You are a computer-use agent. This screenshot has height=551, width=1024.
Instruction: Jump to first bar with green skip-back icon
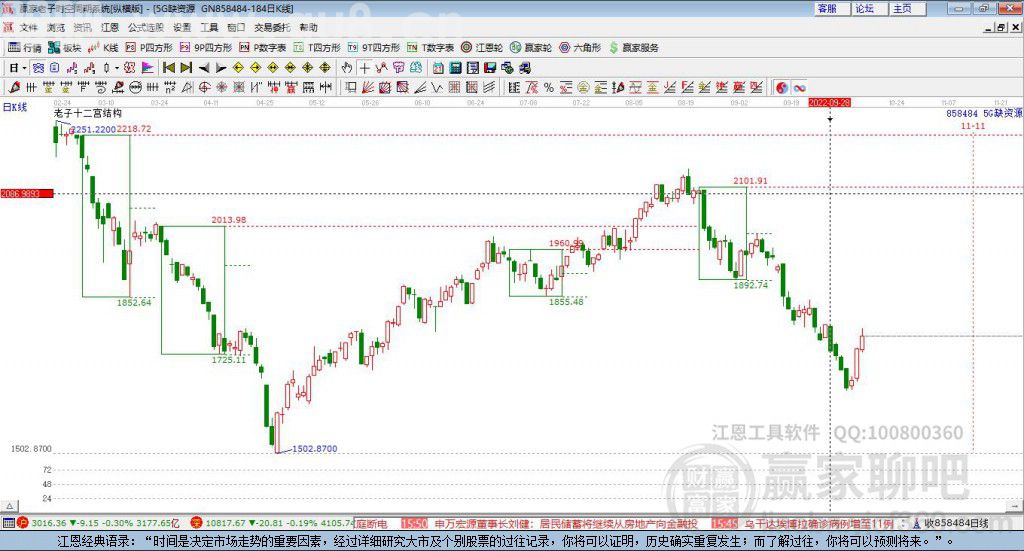click(x=168, y=68)
